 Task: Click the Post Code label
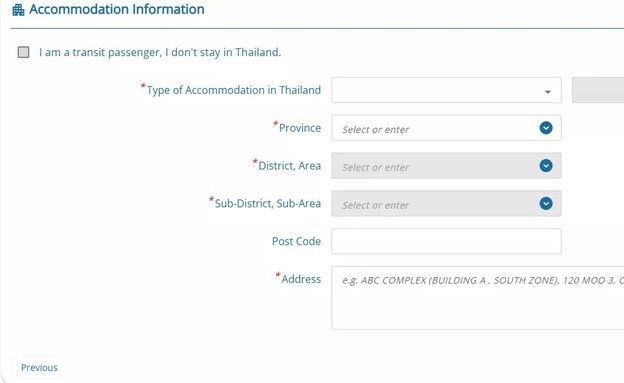coord(296,241)
